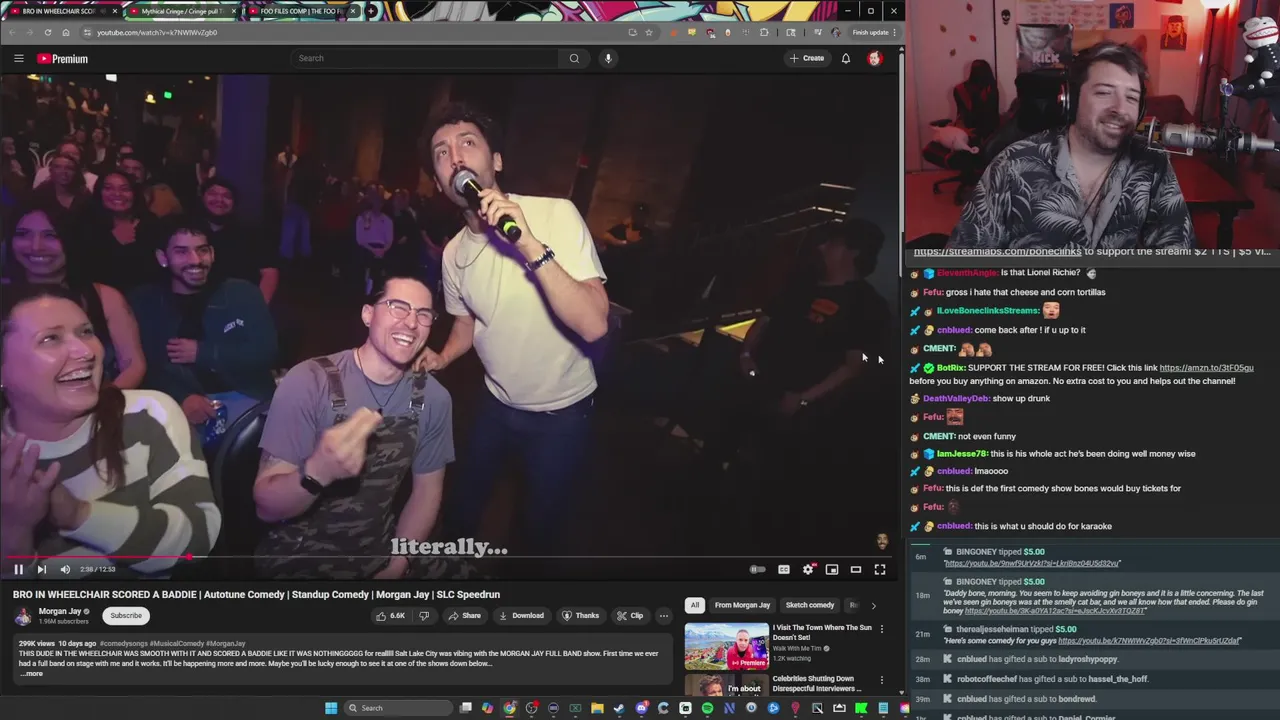This screenshot has width=1280, height=720.
Task: Expand description with ...more
Action: (31, 674)
